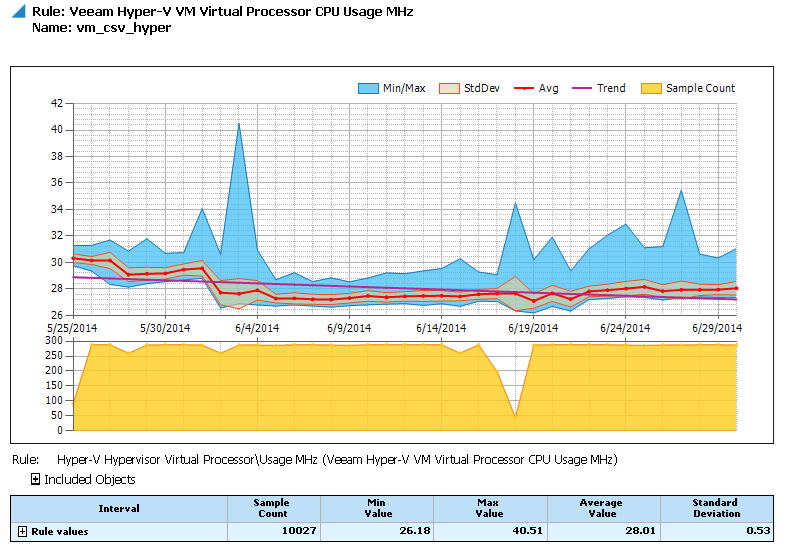Click the 6/29/2014 date axis label
Viewport: 800px width, 546px height.
[x=717, y=328]
